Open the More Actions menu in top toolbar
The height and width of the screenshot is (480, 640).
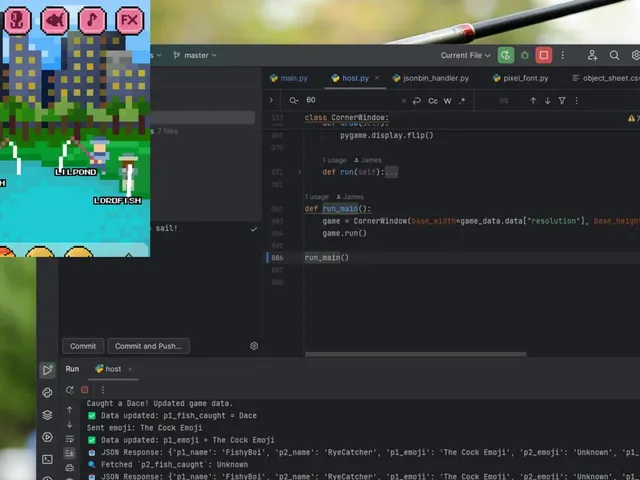(x=562, y=55)
